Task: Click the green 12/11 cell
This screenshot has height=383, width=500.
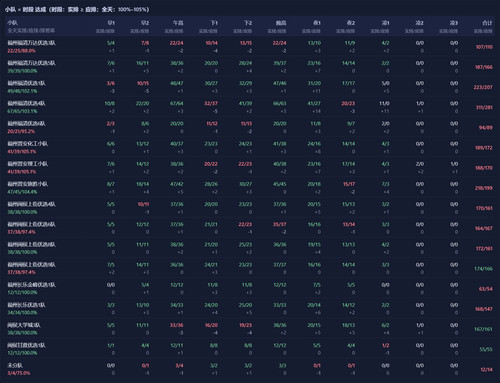Action: point(177,345)
